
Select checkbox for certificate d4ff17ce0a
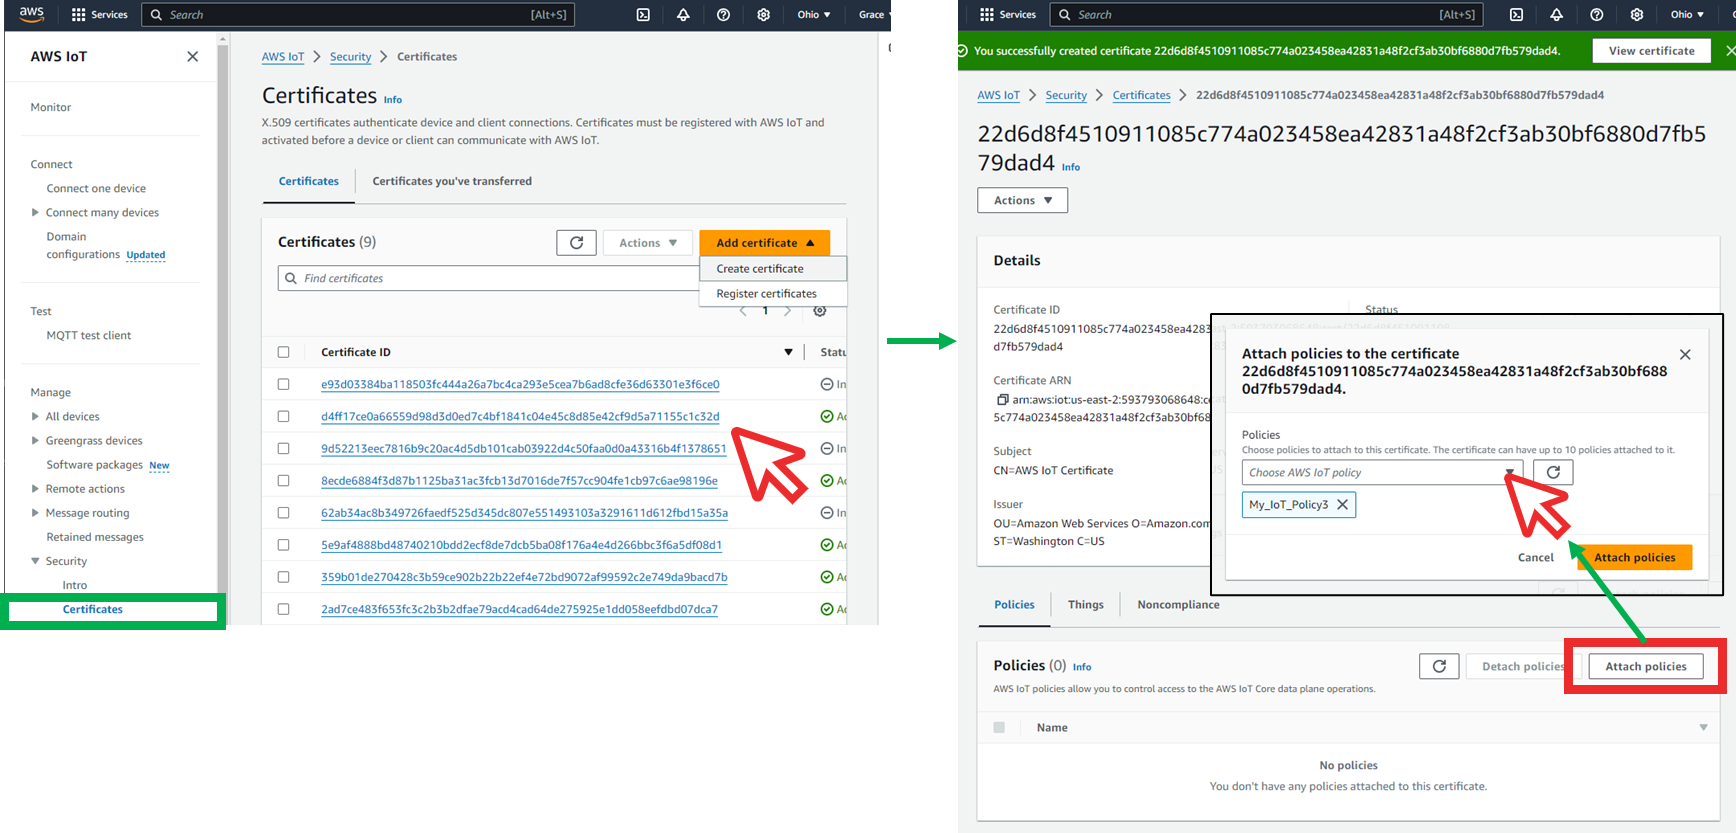[x=283, y=416]
